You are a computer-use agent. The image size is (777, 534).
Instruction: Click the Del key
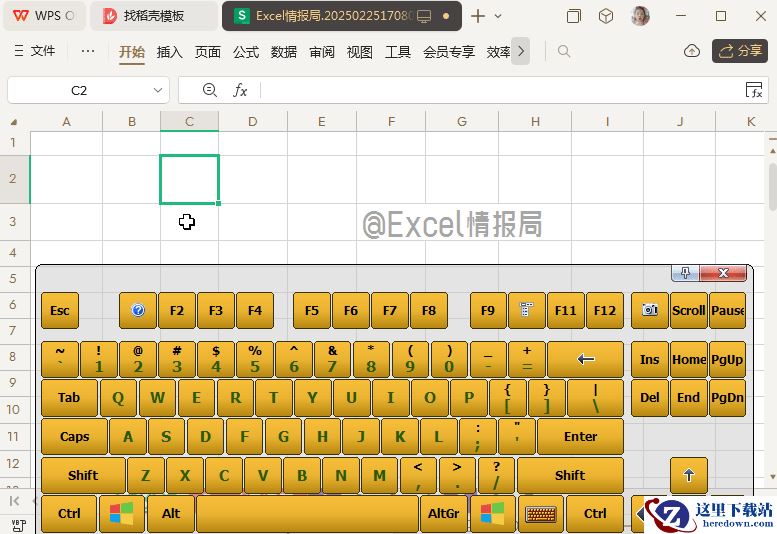point(650,398)
